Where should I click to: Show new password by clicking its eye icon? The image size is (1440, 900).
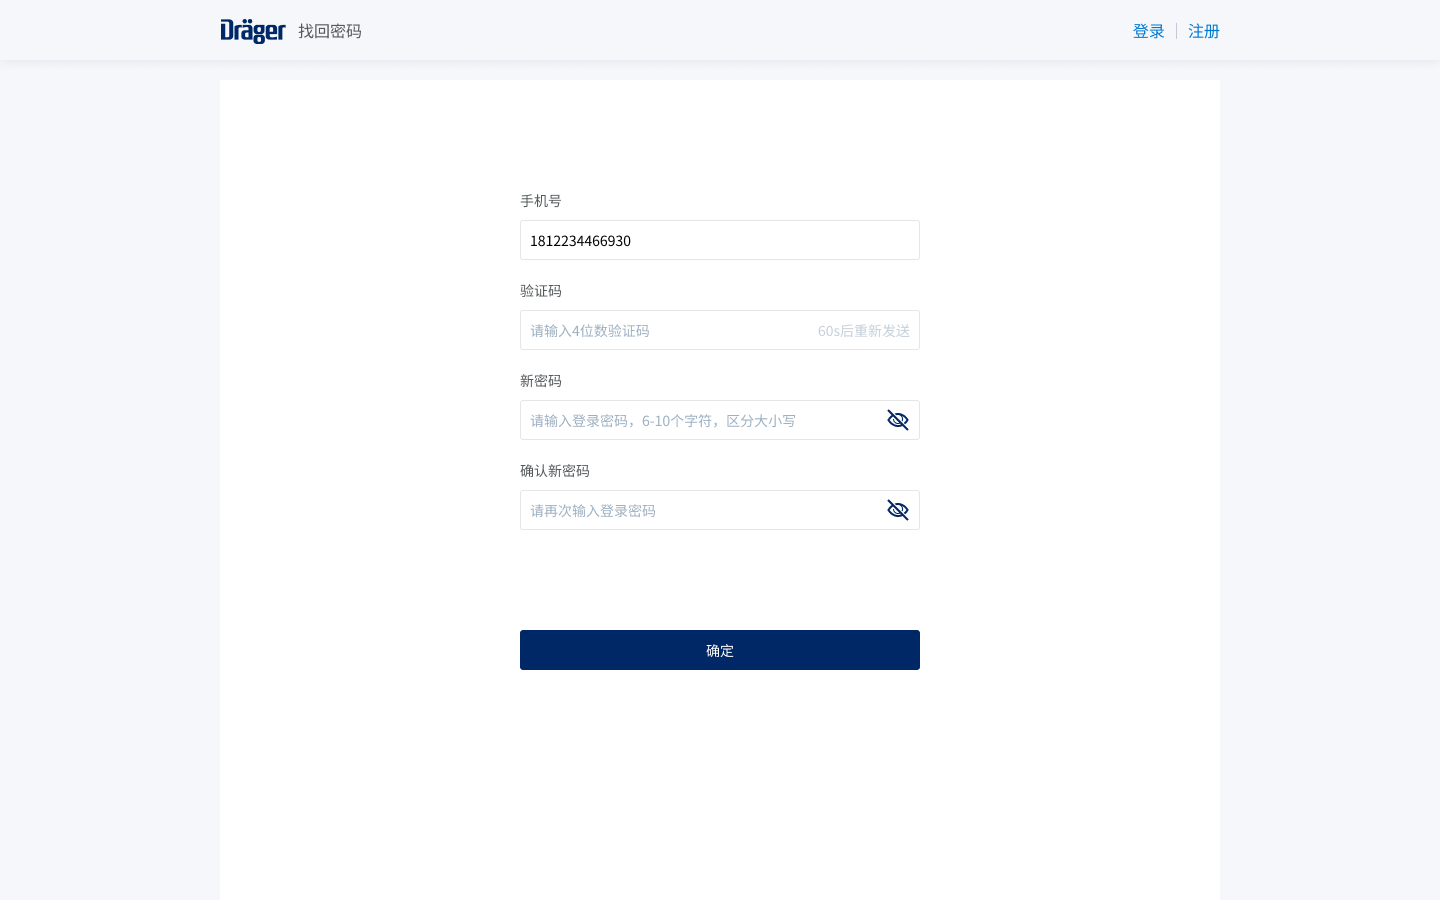point(897,420)
